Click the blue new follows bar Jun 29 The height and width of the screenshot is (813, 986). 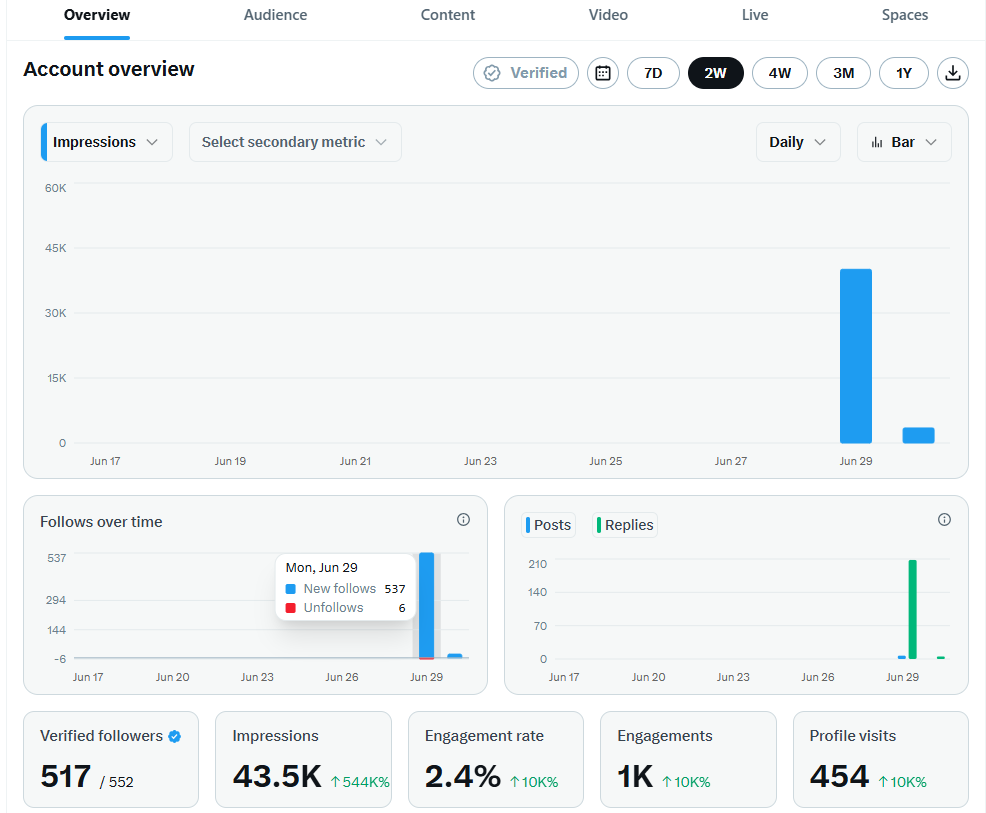[426, 605]
